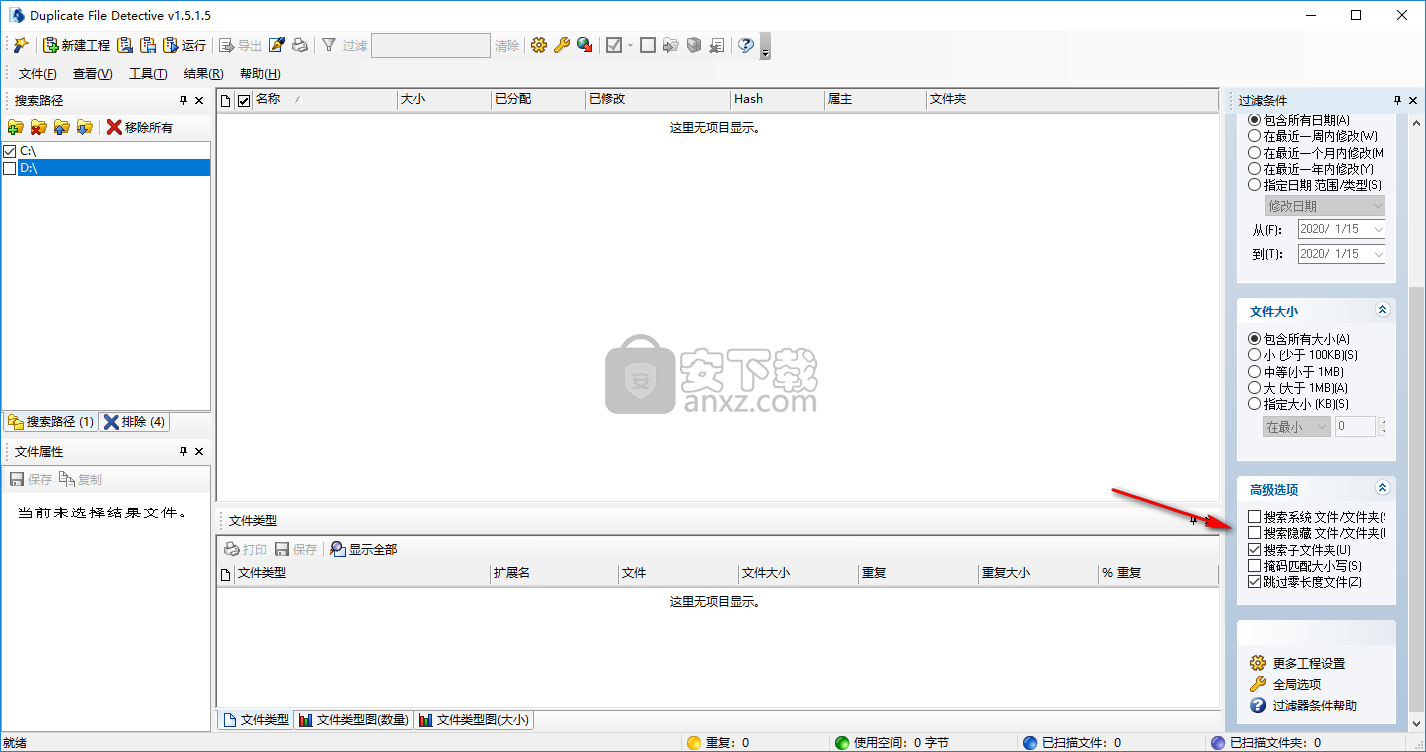The image size is (1426, 752).
Task: Toggle the C:\ path checkbox
Action: coord(10,151)
